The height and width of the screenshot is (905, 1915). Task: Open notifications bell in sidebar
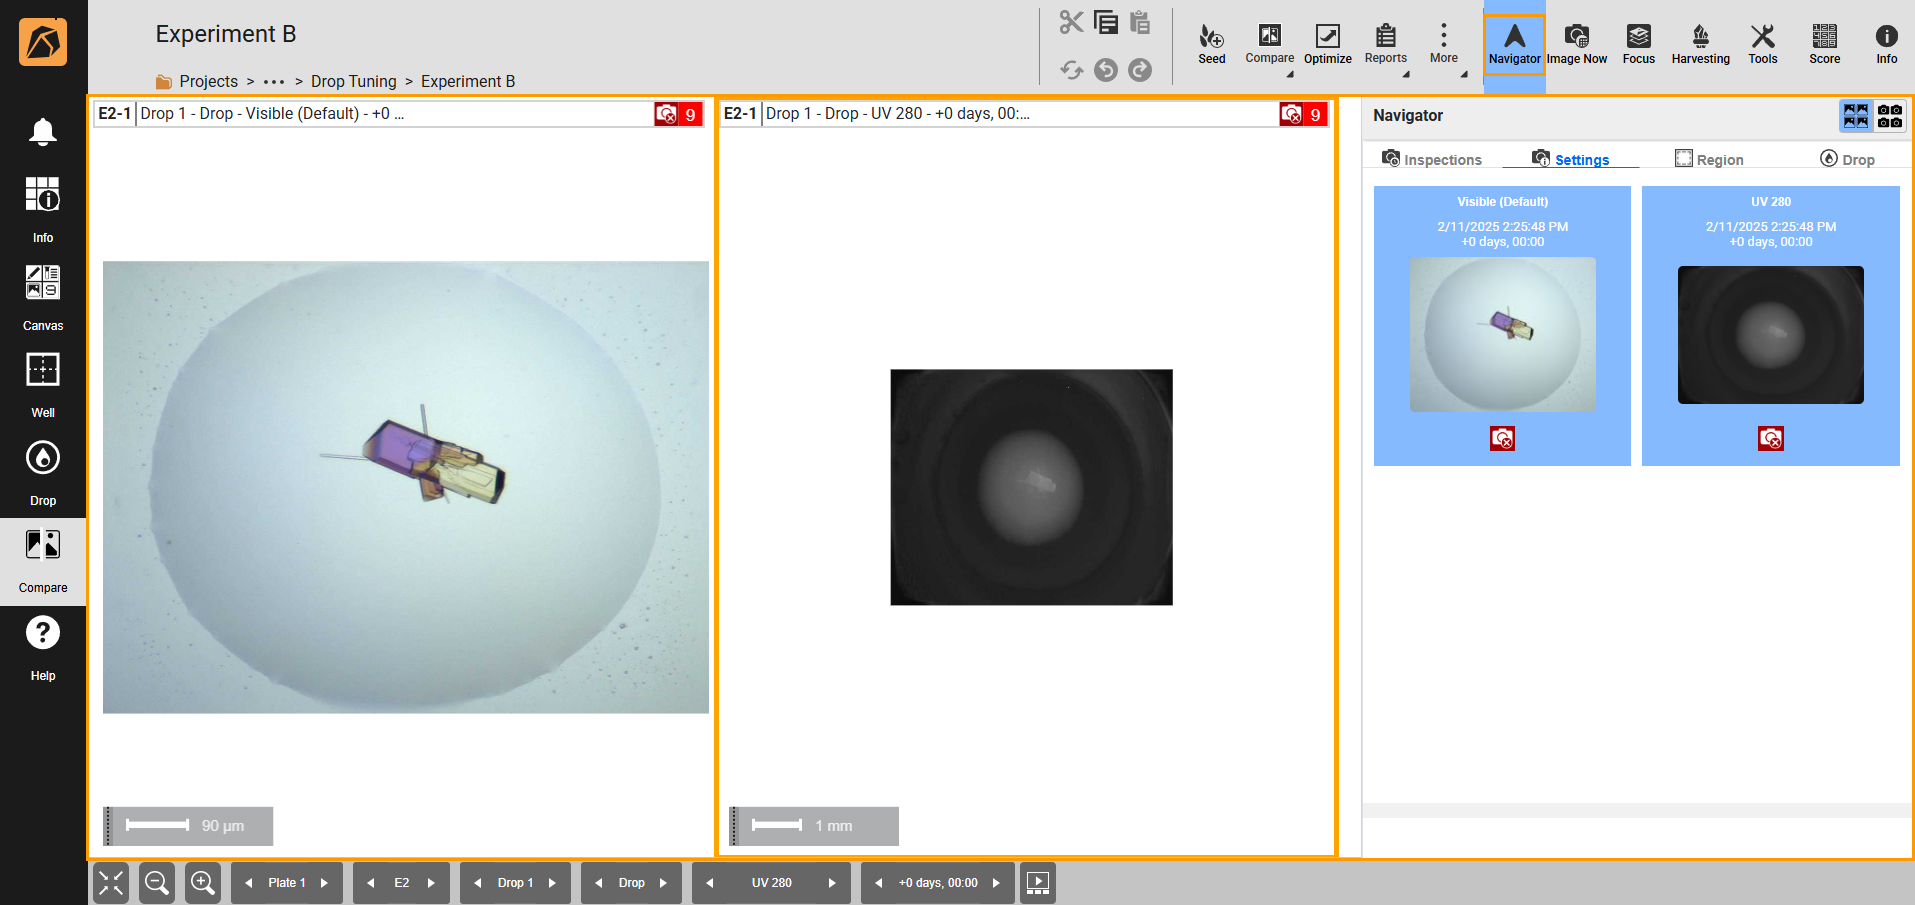click(43, 132)
